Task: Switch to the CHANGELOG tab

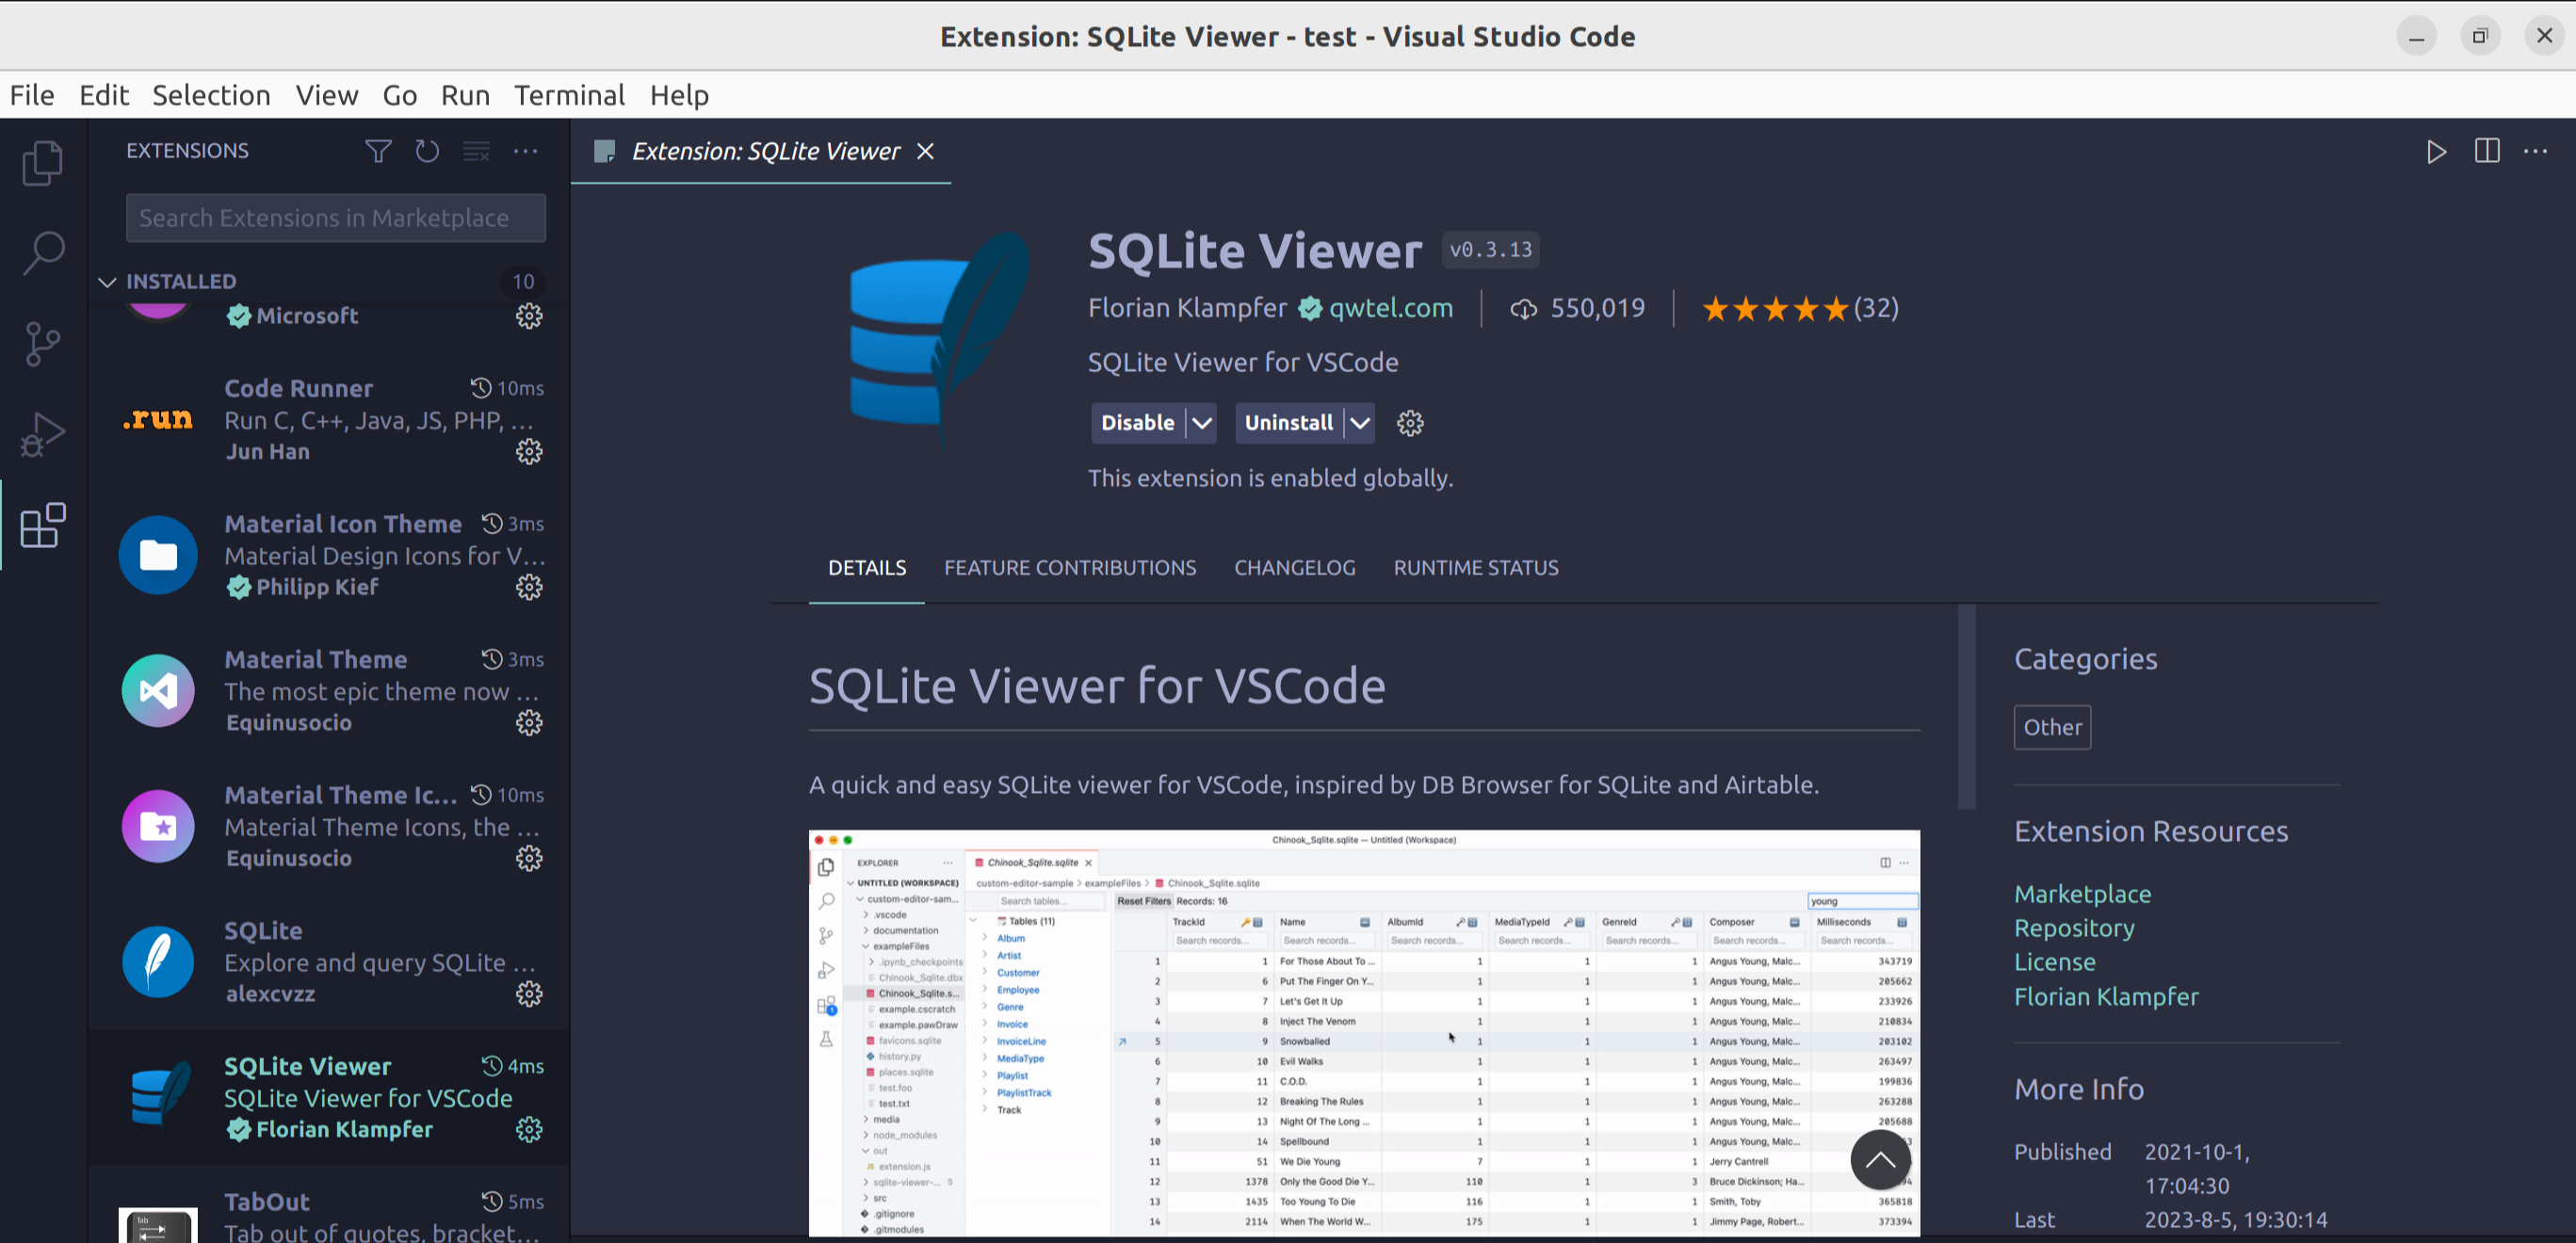Action: [1294, 568]
